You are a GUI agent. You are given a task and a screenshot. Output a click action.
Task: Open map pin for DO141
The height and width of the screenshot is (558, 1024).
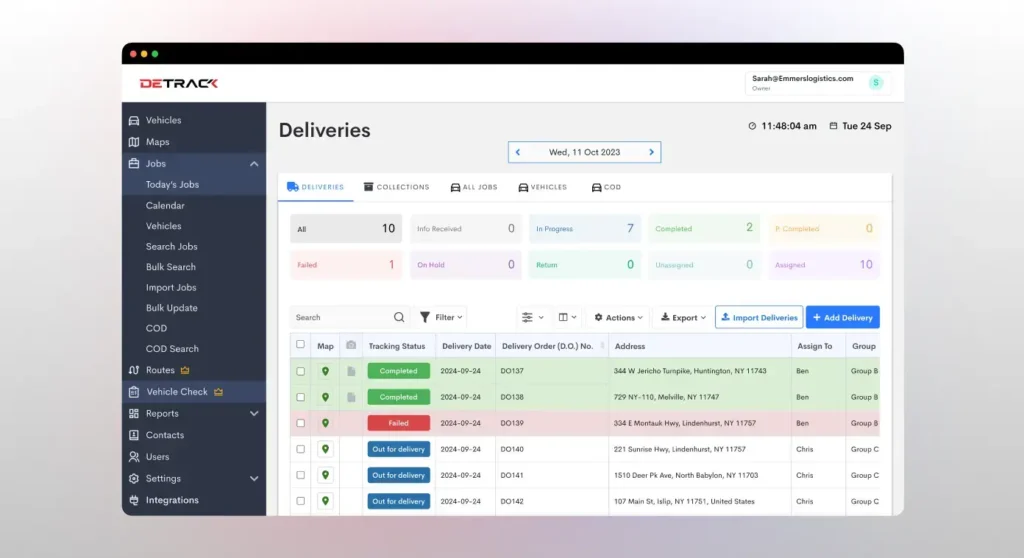pos(325,475)
